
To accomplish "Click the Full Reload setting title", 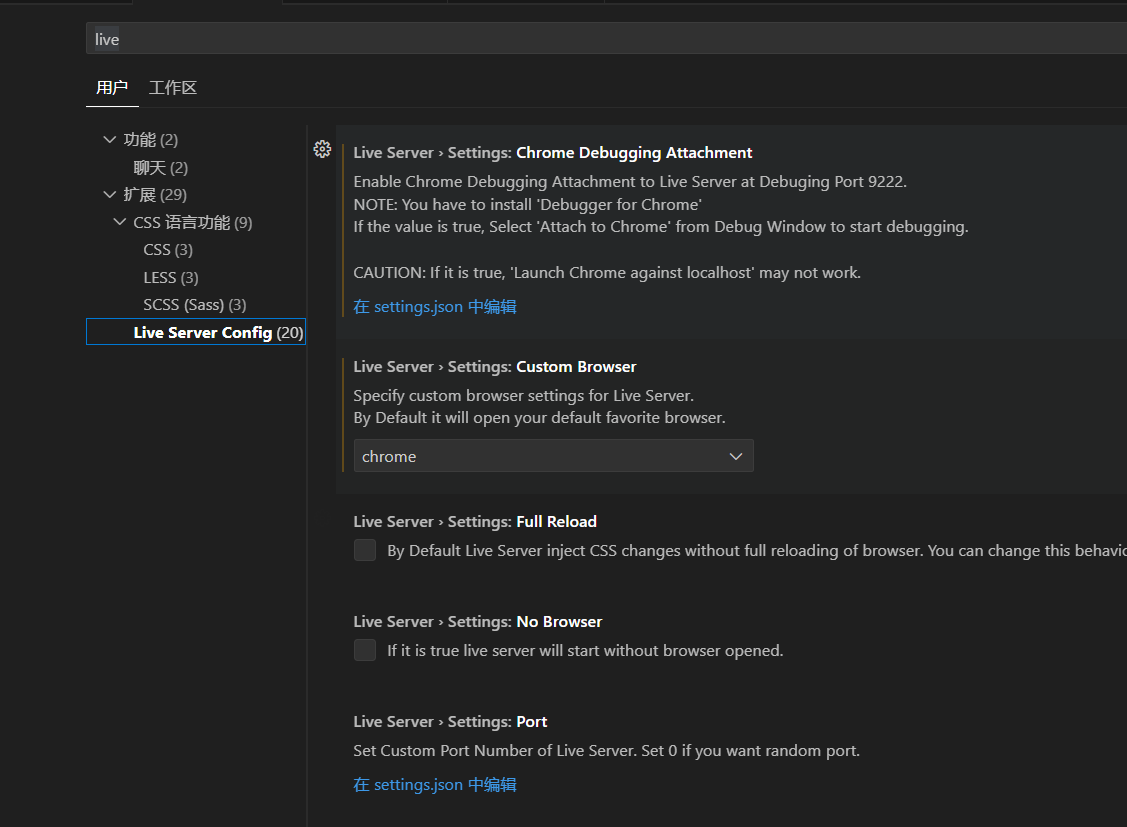I will [x=475, y=522].
